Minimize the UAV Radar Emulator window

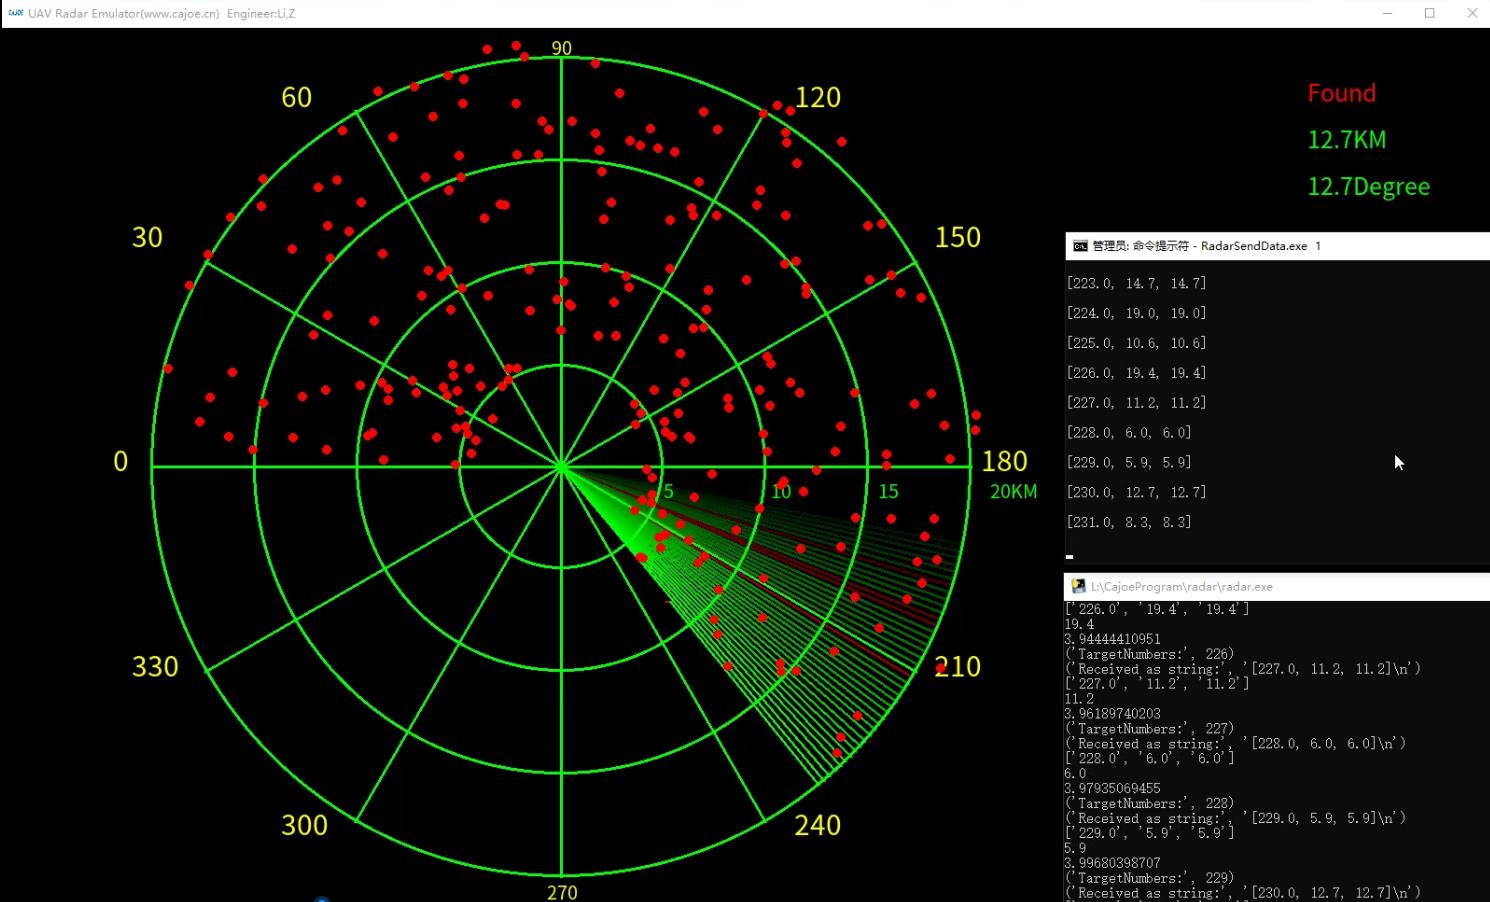click(x=1388, y=13)
